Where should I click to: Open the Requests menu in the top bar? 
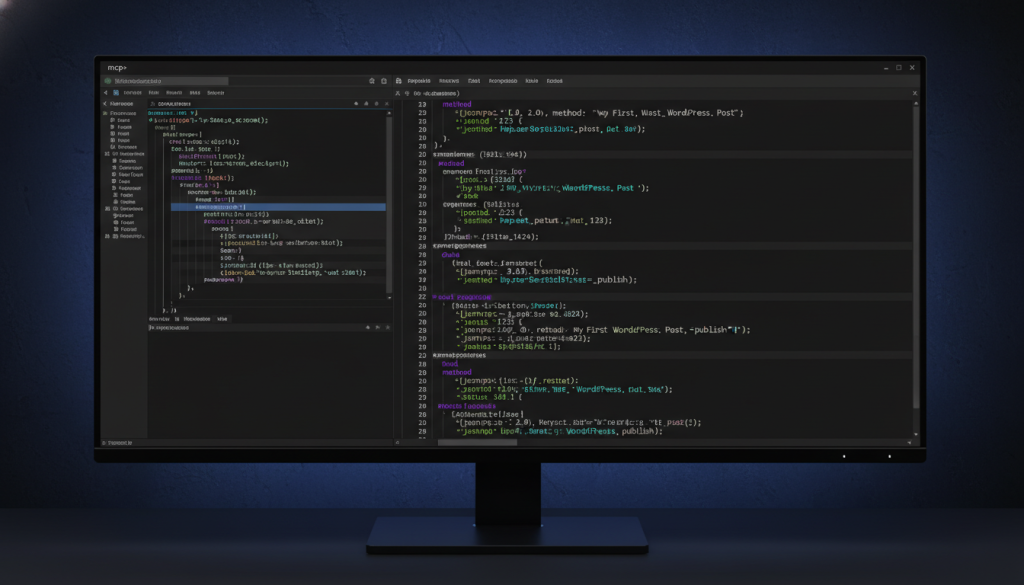(x=420, y=81)
